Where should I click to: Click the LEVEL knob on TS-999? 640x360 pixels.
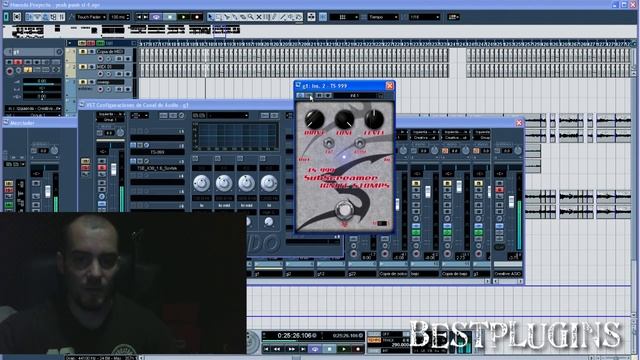[374, 119]
